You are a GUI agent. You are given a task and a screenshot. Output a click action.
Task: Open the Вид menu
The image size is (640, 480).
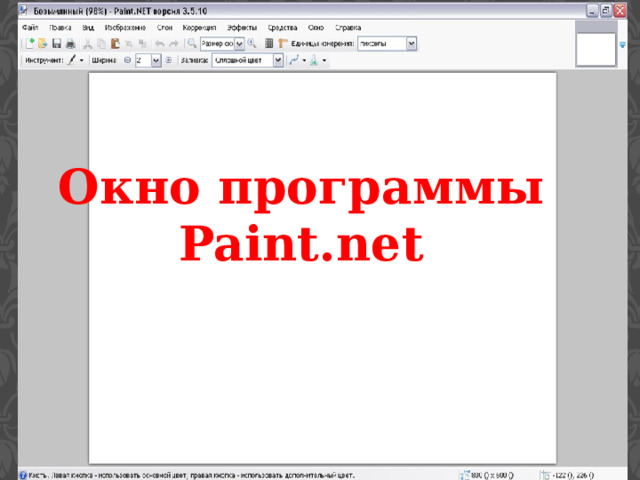[88, 28]
